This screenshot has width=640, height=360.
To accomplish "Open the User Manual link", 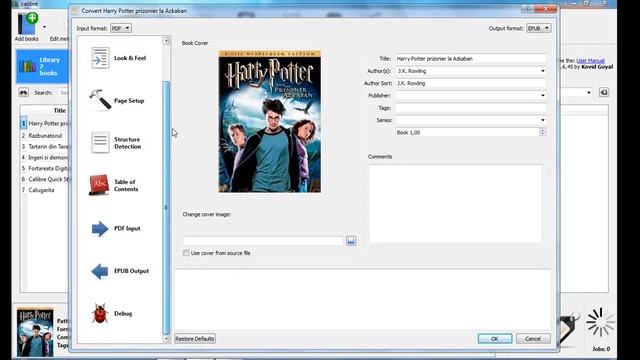I will point(590,60).
